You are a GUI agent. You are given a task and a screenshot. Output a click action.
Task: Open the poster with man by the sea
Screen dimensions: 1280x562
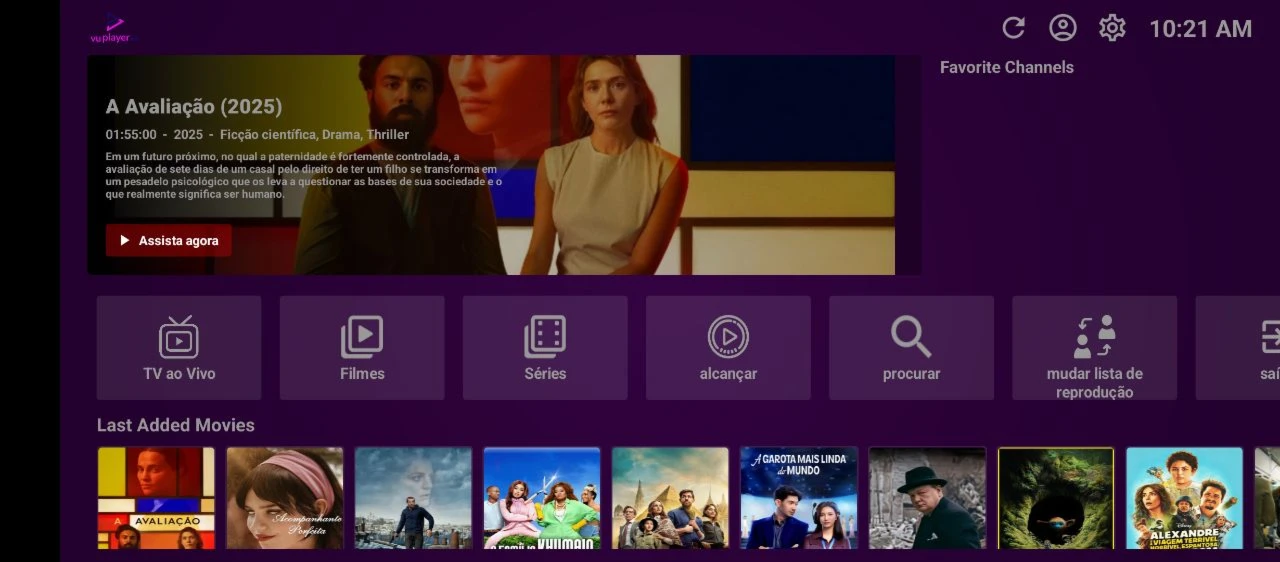point(413,498)
